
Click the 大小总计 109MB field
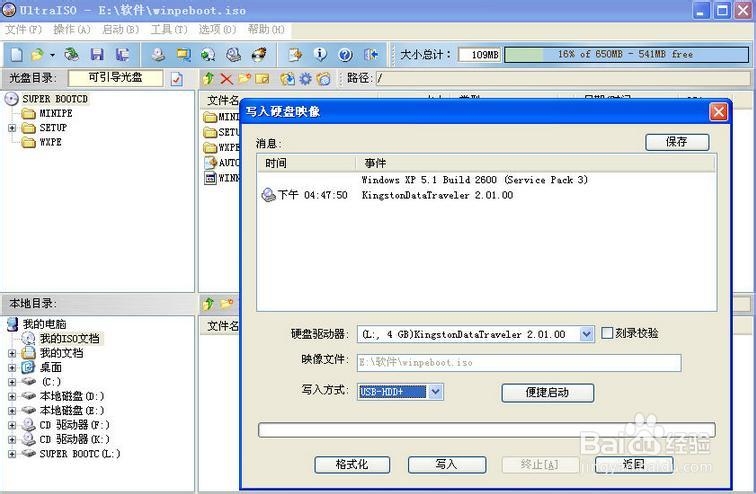point(479,54)
